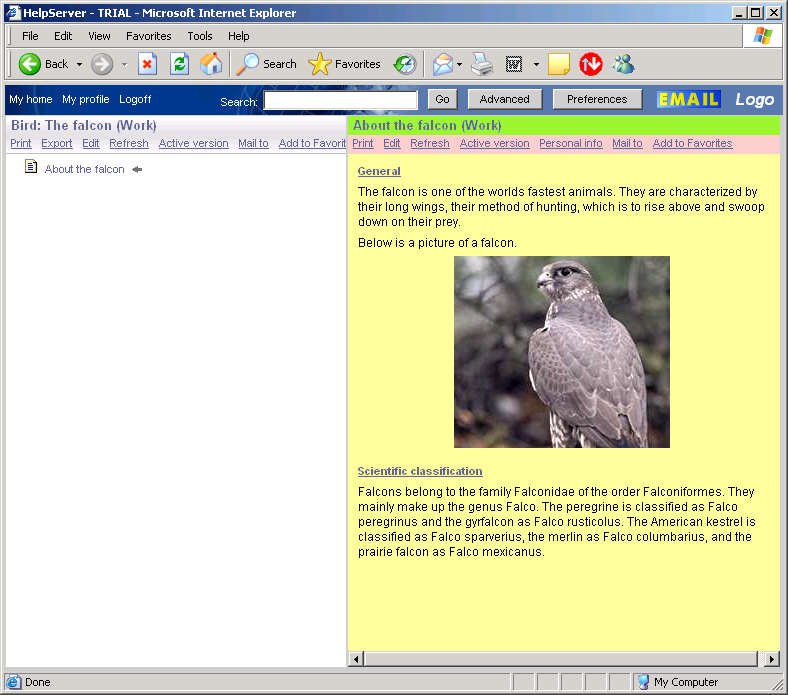Open the Favorites menu
Screen dimensions: 788x695
148,36
